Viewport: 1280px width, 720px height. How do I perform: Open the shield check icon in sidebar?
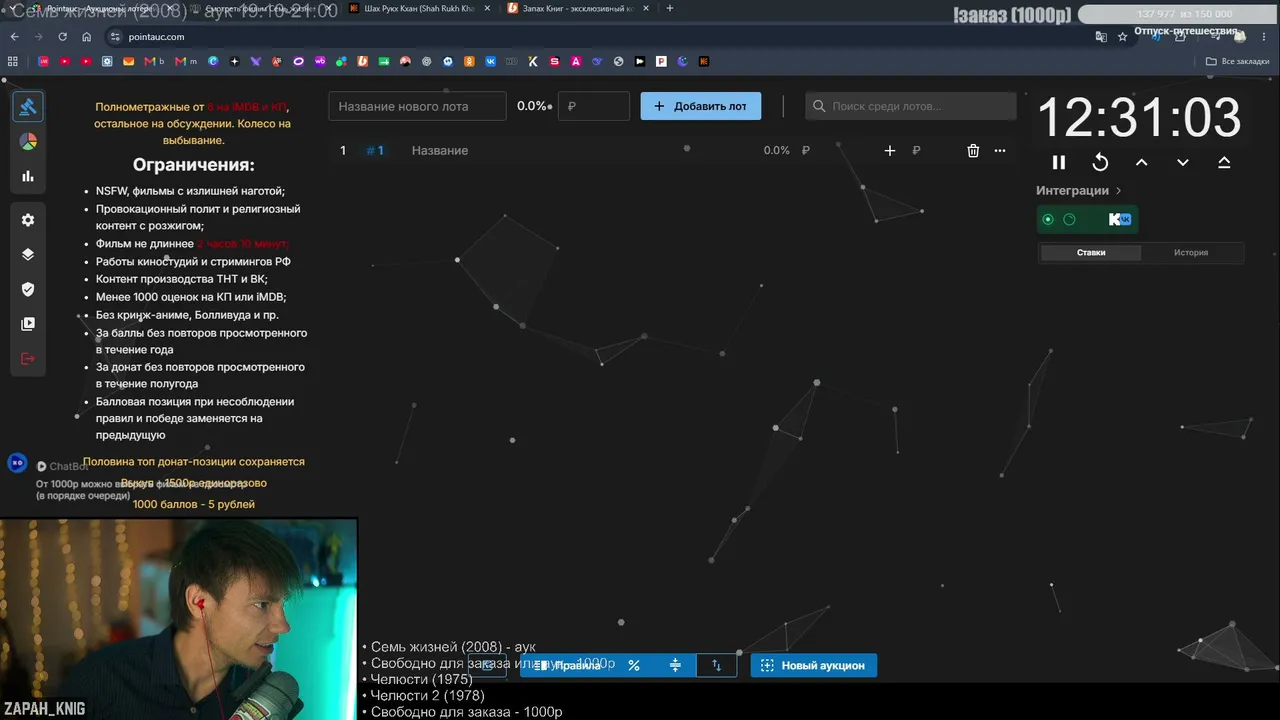pyautogui.click(x=28, y=289)
